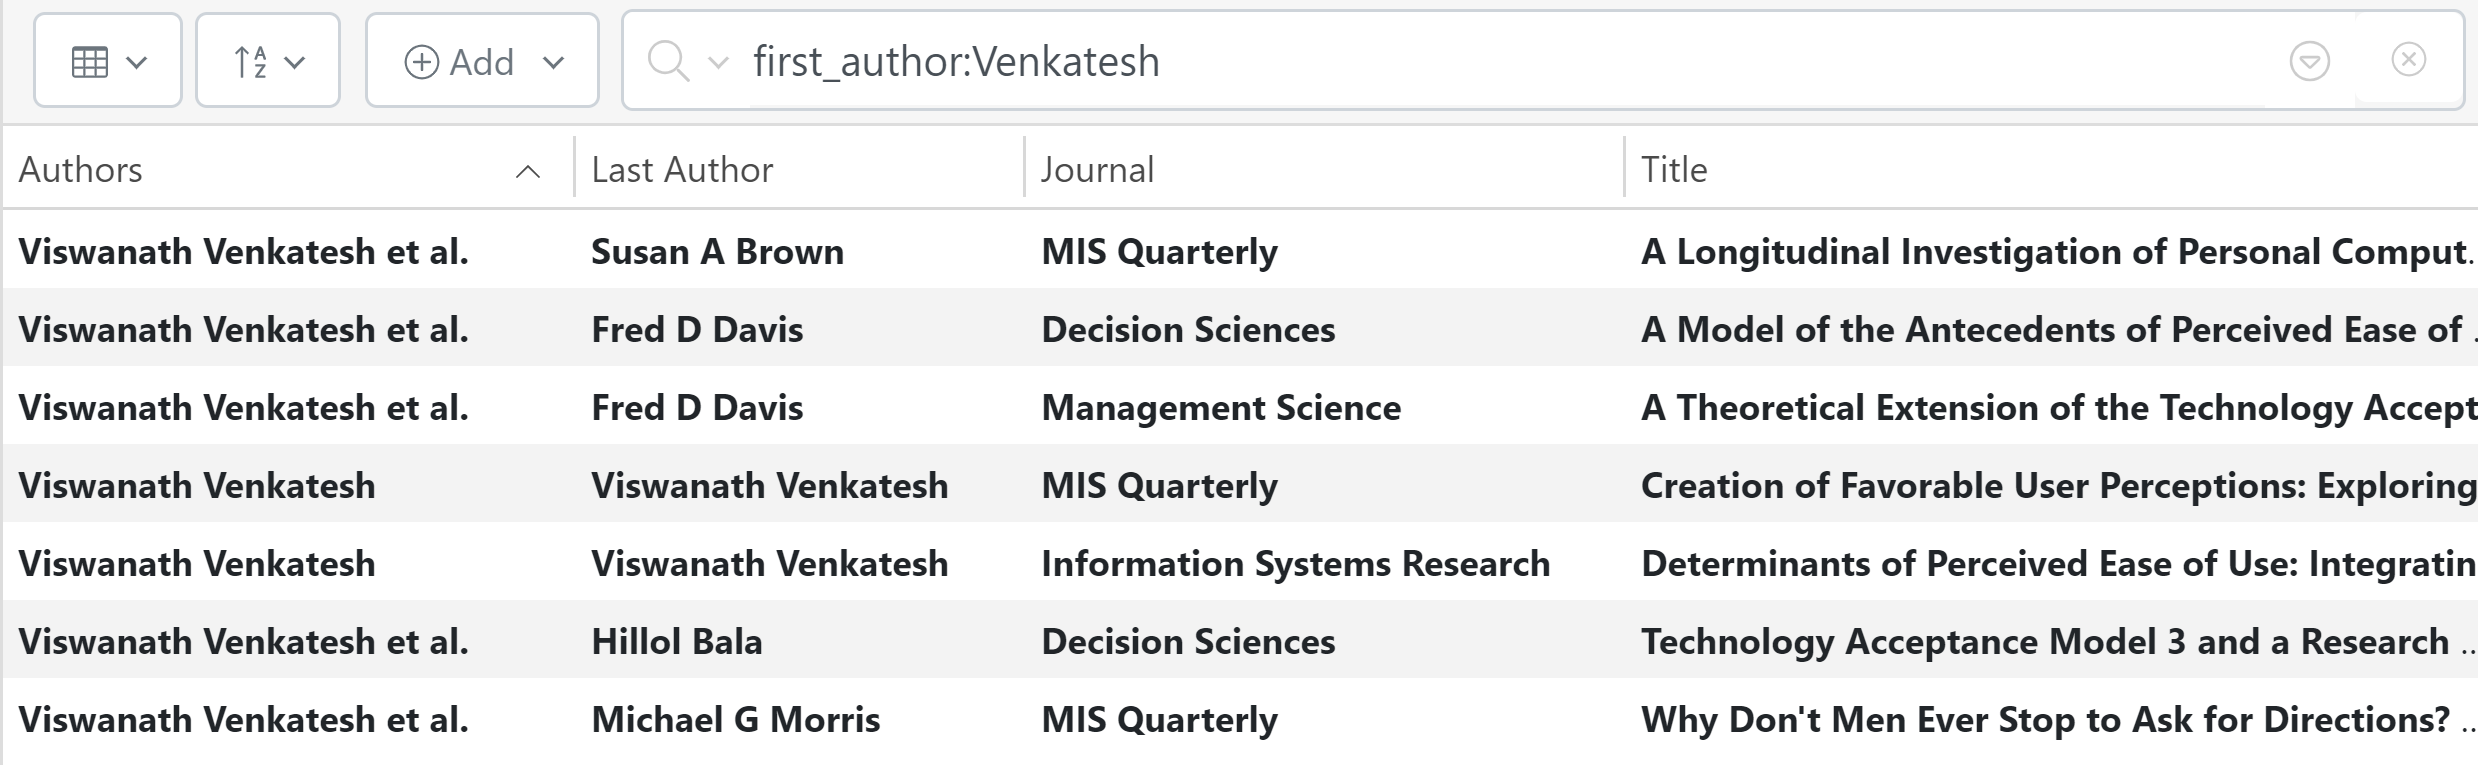Click the search field containing first_author:Venkatesh
The height and width of the screenshot is (765, 2478).
click(x=1400, y=62)
